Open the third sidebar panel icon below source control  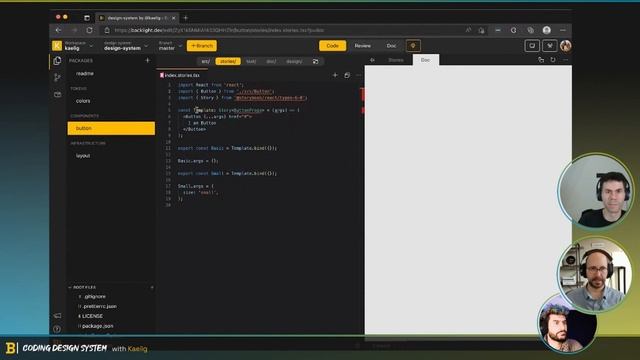pyautogui.click(x=57, y=94)
